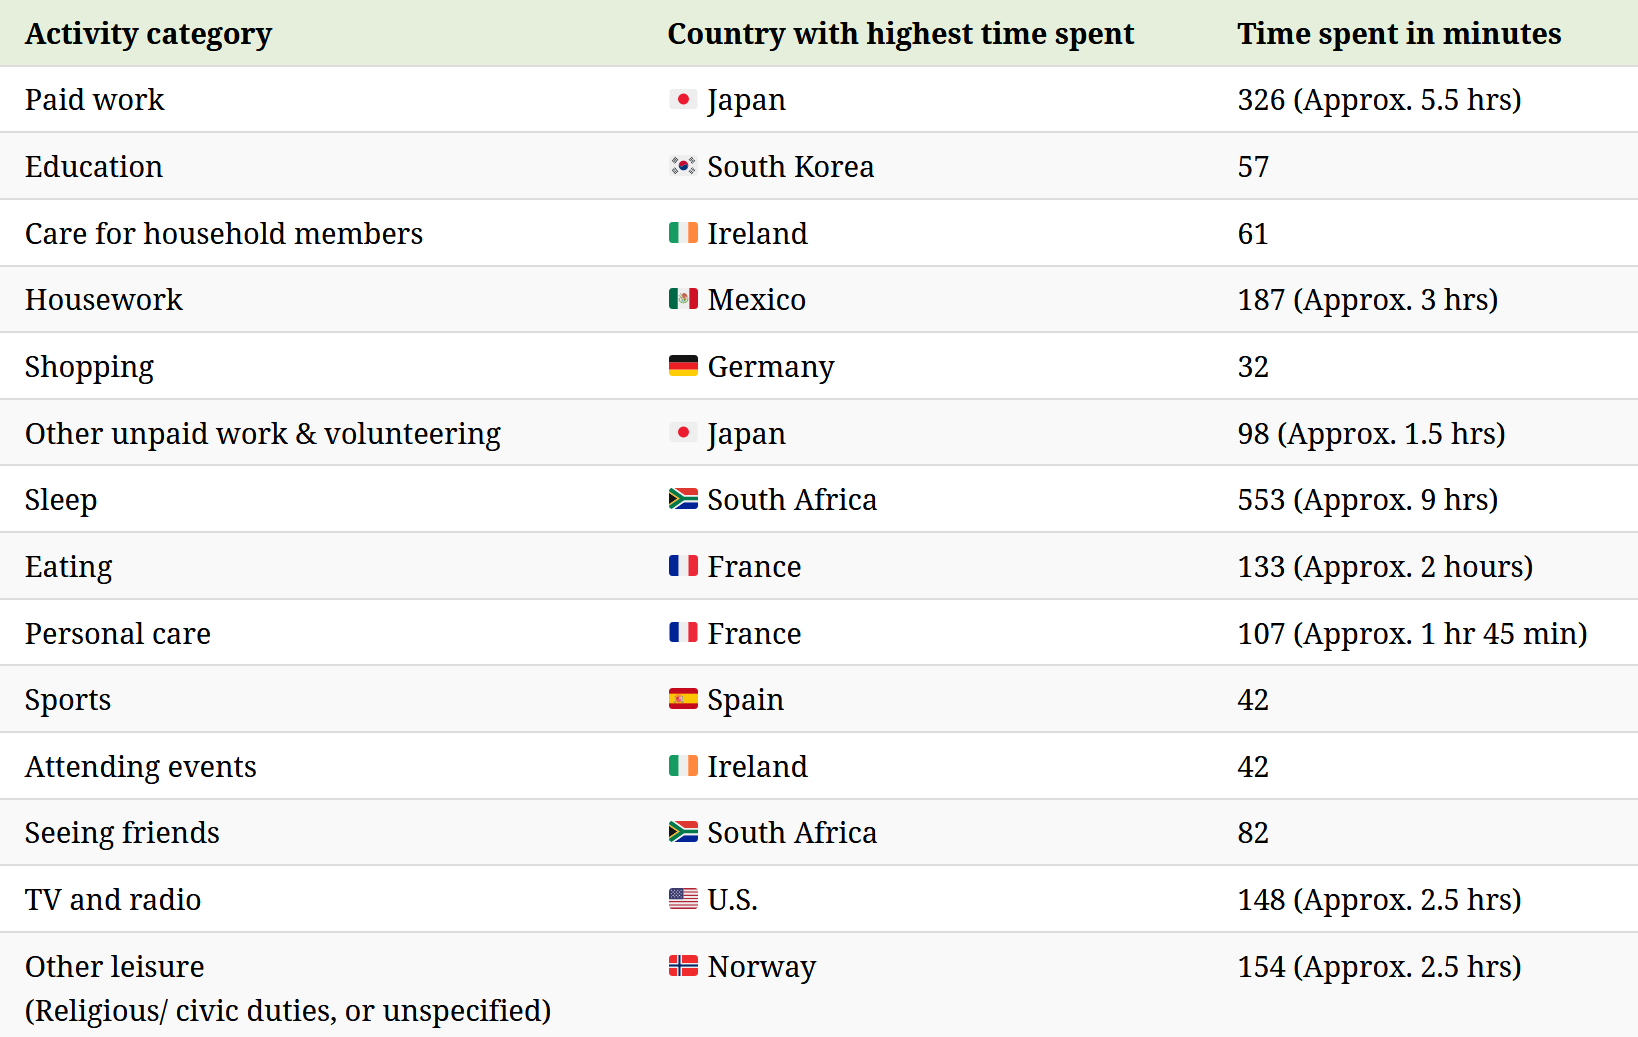This screenshot has width=1638, height=1037.
Task: Click the France flag in Eating row
Action: [683, 566]
